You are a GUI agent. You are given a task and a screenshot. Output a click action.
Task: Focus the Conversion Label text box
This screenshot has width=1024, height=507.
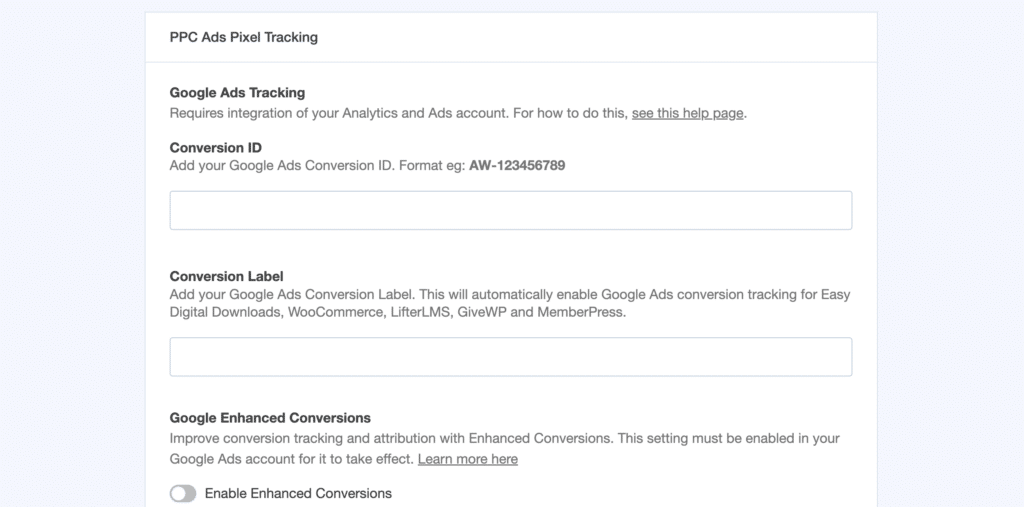[510, 357]
